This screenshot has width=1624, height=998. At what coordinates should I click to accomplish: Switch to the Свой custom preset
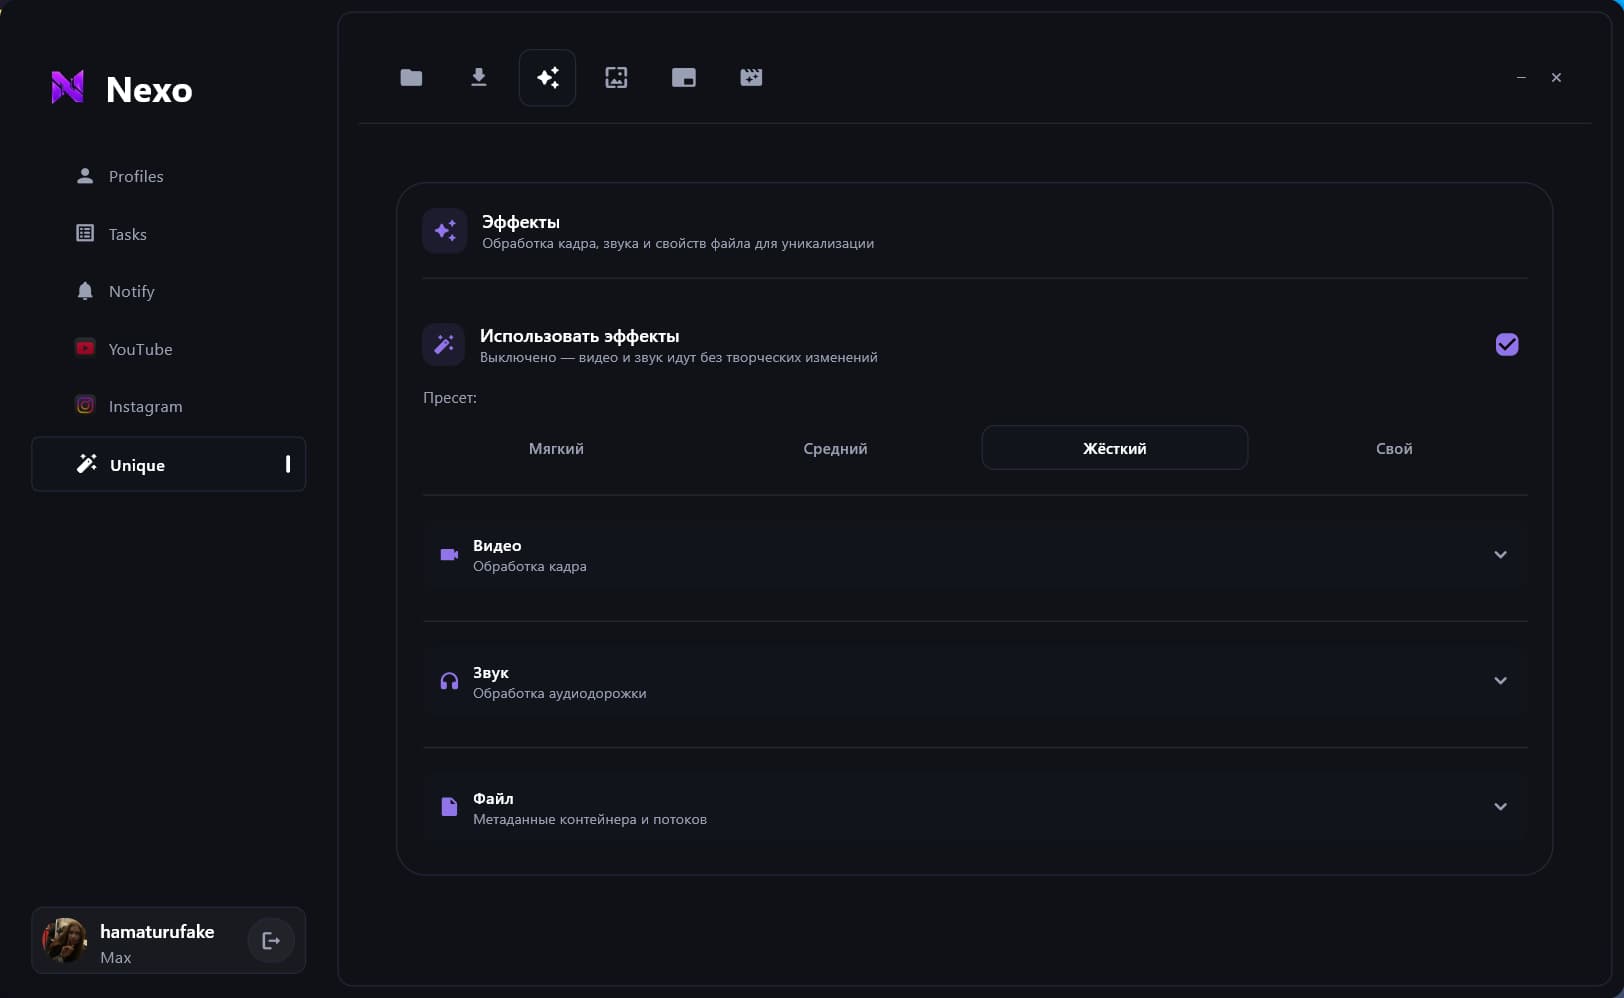pyautogui.click(x=1394, y=448)
